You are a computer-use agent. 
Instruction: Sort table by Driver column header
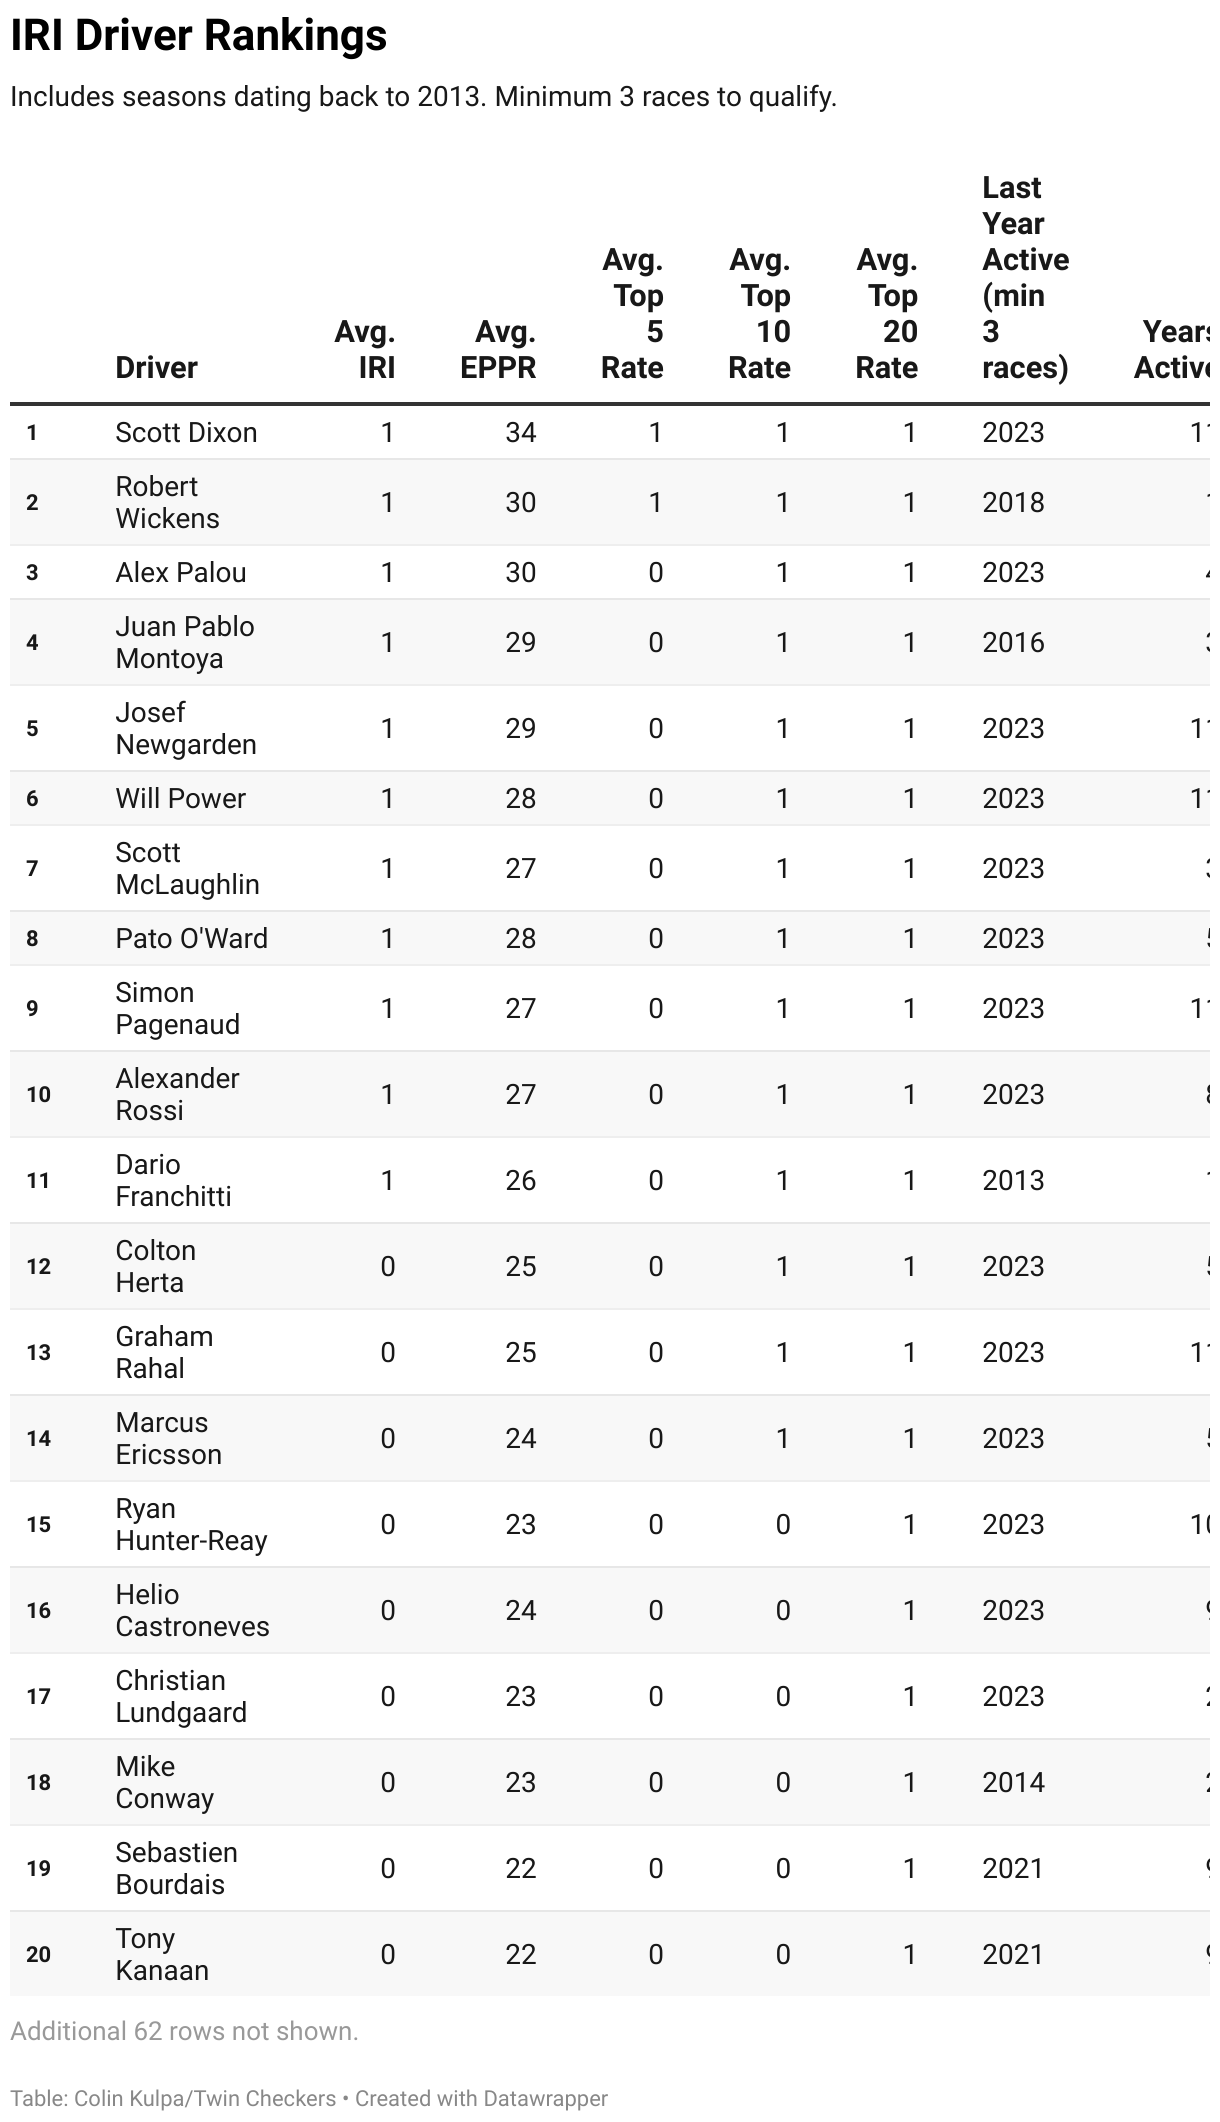tap(156, 367)
